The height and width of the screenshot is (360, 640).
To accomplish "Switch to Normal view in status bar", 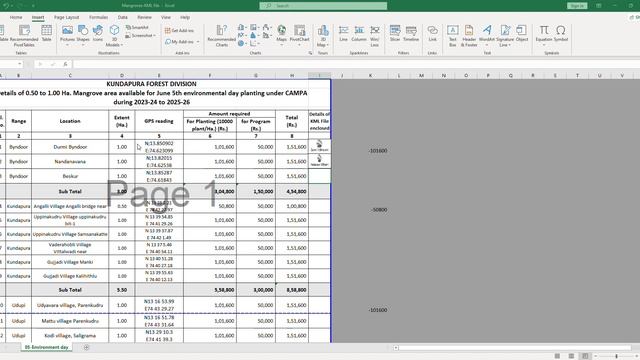I will 557,356.
